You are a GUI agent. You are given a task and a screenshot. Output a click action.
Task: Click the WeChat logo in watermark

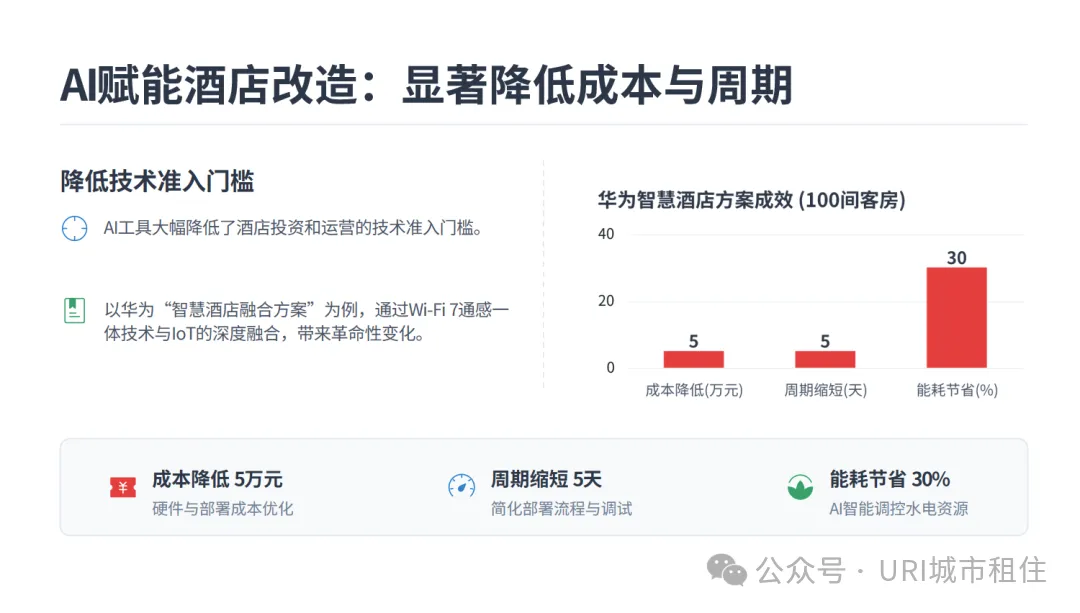(x=727, y=570)
